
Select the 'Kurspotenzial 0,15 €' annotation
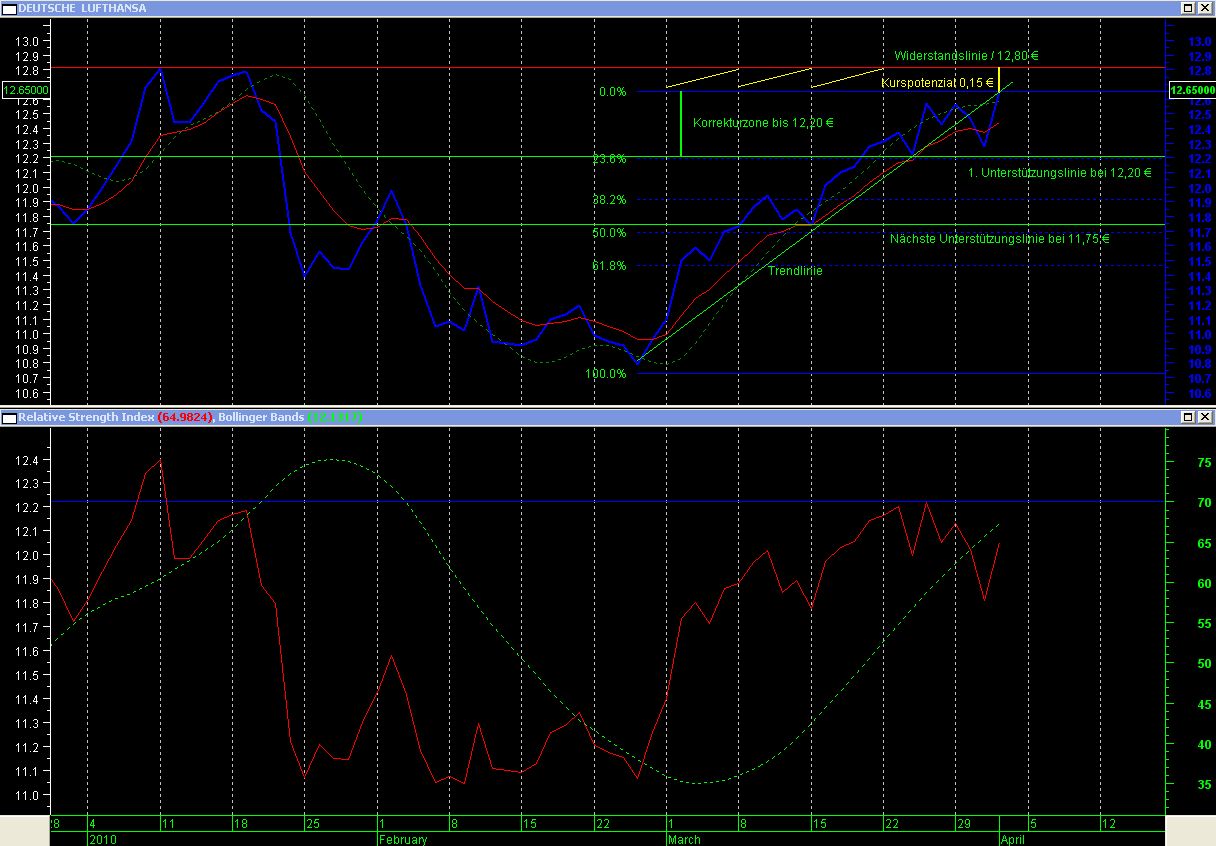(937, 83)
